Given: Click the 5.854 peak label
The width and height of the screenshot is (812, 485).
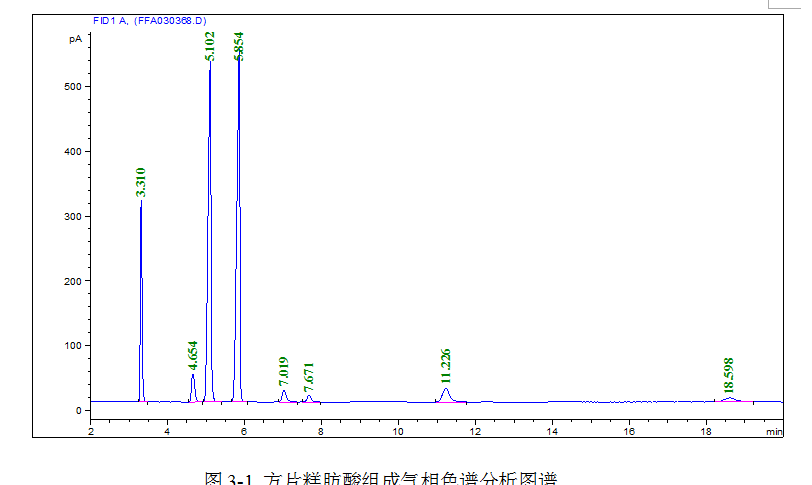Looking at the screenshot, I should 239,46.
